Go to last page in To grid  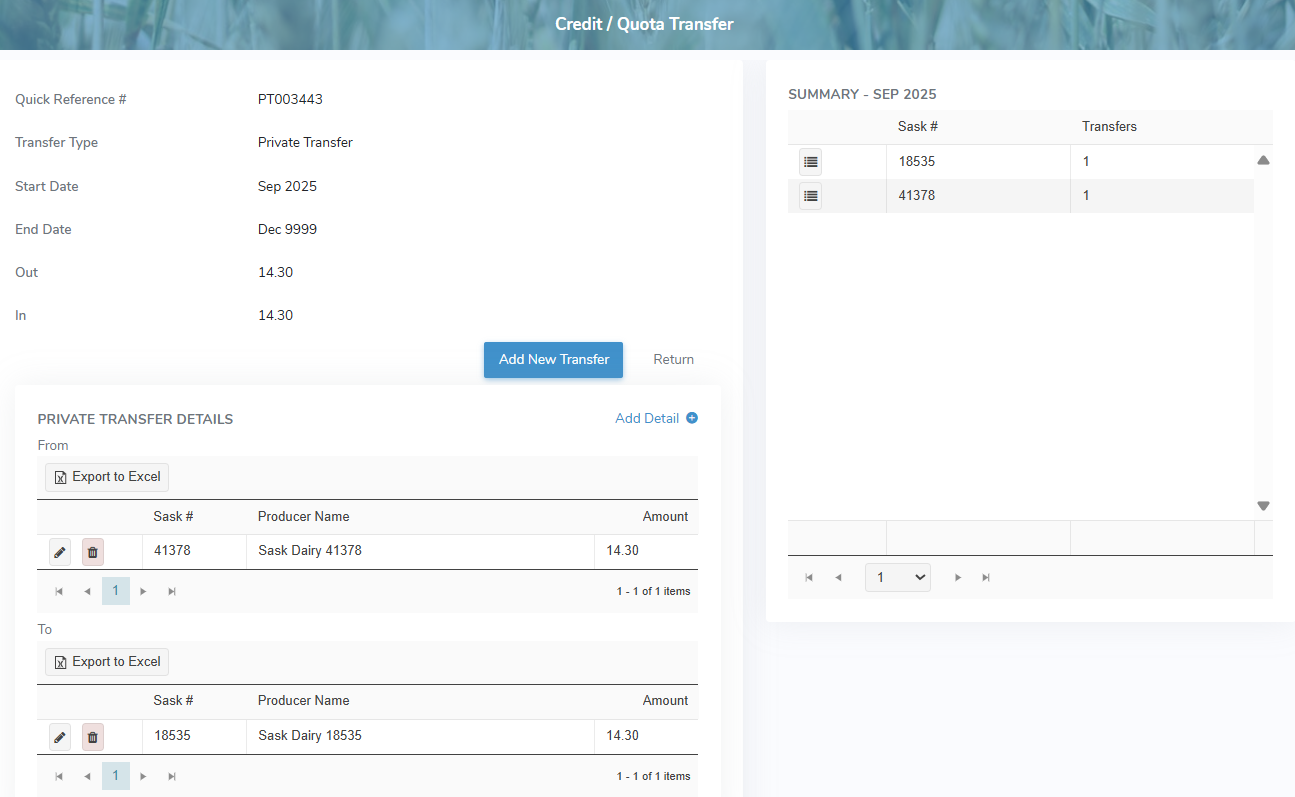tap(172, 776)
